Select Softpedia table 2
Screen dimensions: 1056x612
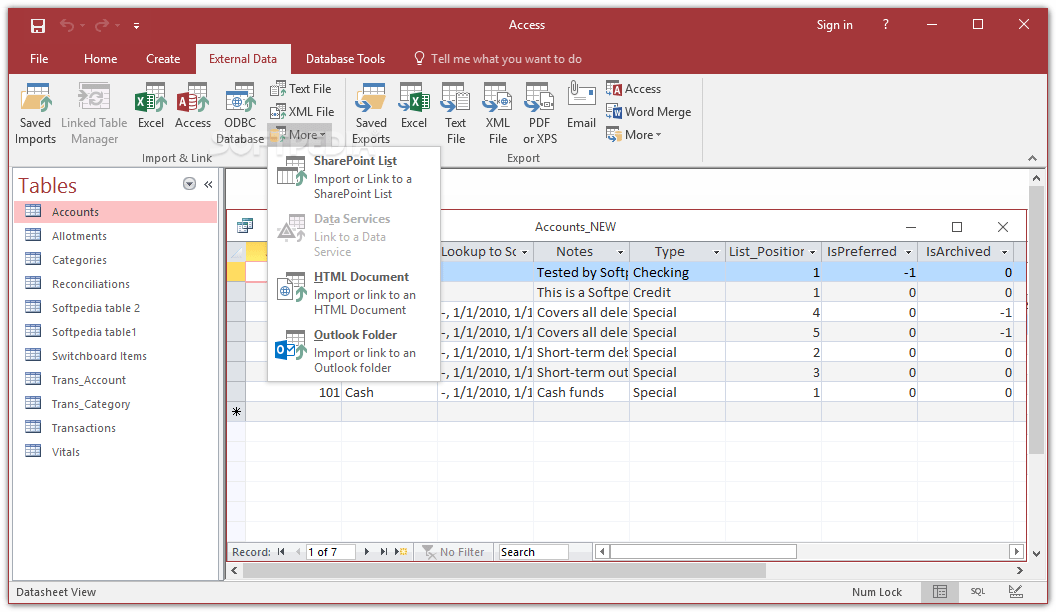coord(116,308)
